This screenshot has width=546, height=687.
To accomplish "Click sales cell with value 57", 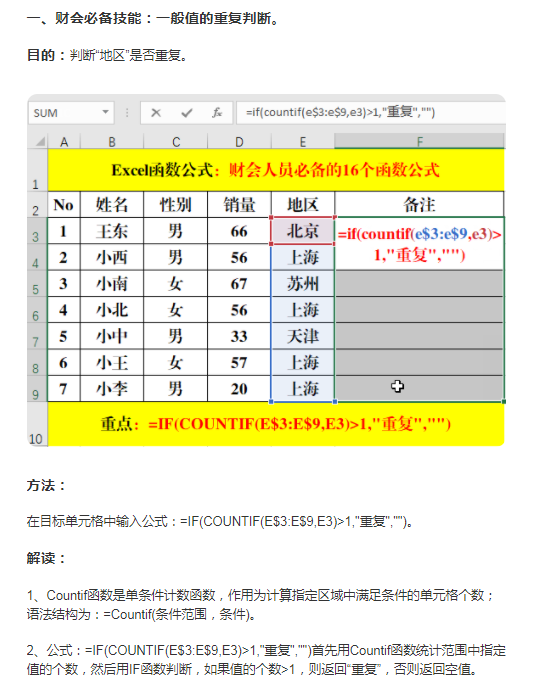I will [x=239, y=362].
